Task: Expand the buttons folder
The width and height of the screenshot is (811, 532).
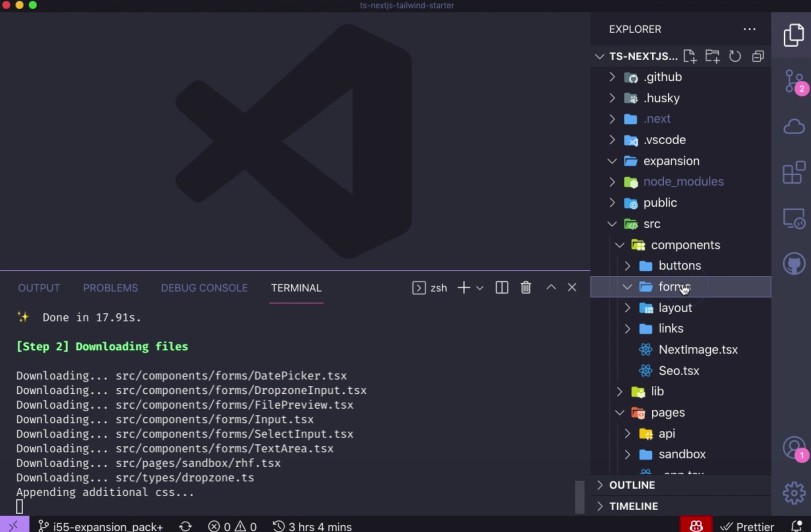Action: (681, 266)
